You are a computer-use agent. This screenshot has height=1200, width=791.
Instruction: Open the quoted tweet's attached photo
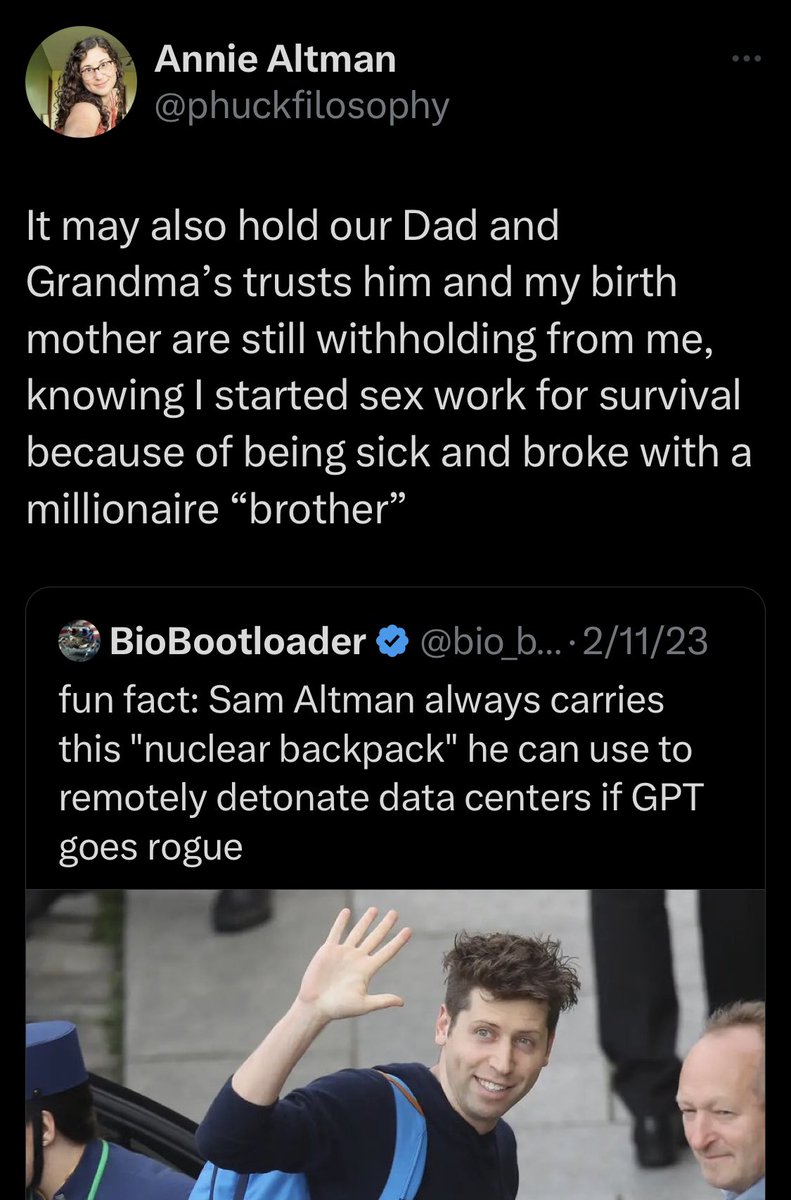click(395, 1045)
